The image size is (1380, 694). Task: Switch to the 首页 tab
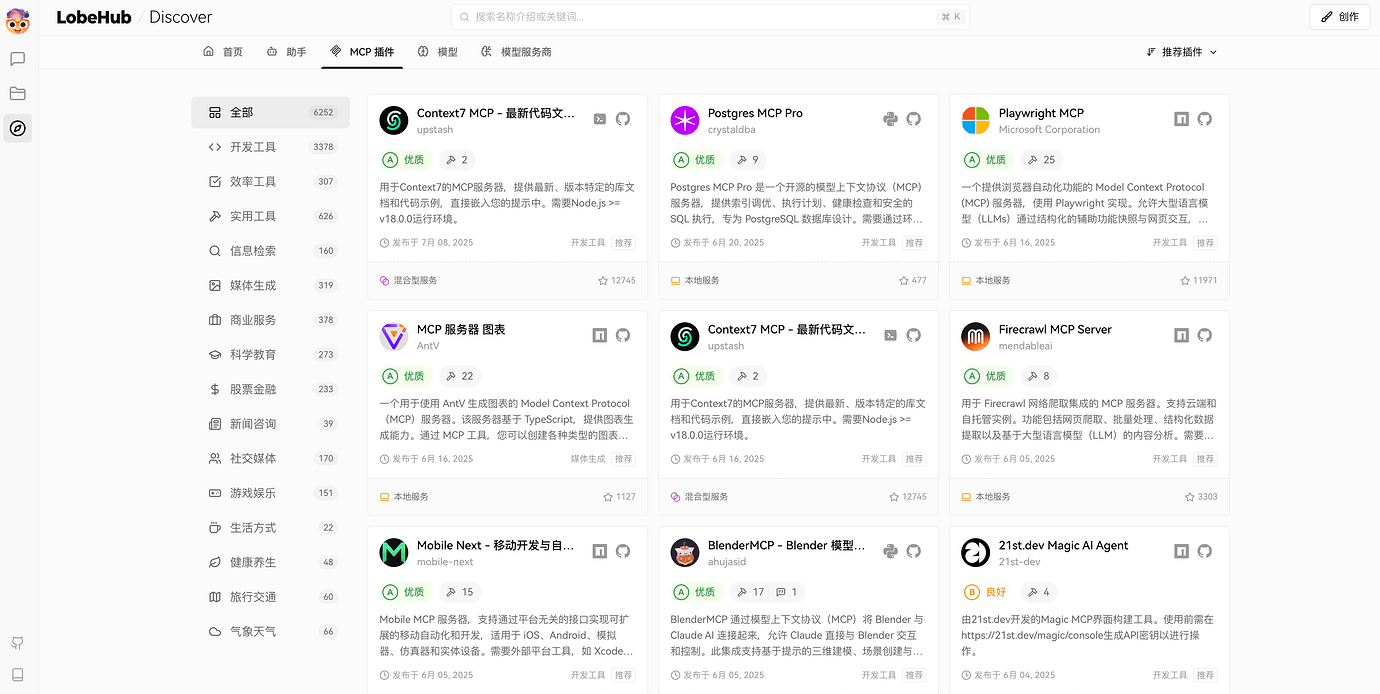tap(223, 52)
